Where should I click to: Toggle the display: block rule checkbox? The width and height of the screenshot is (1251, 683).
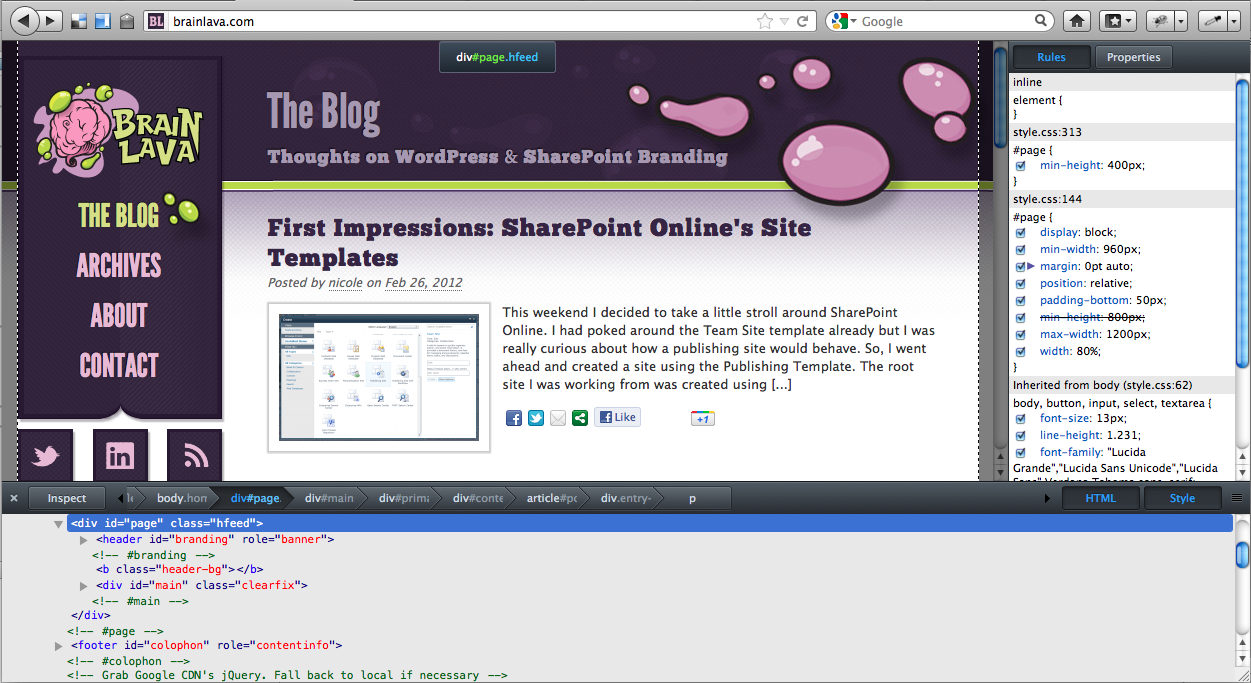pos(1021,232)
